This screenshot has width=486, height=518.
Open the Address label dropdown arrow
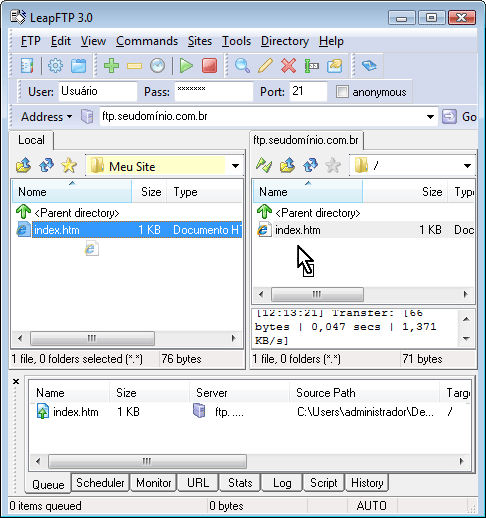pos(69,117)
